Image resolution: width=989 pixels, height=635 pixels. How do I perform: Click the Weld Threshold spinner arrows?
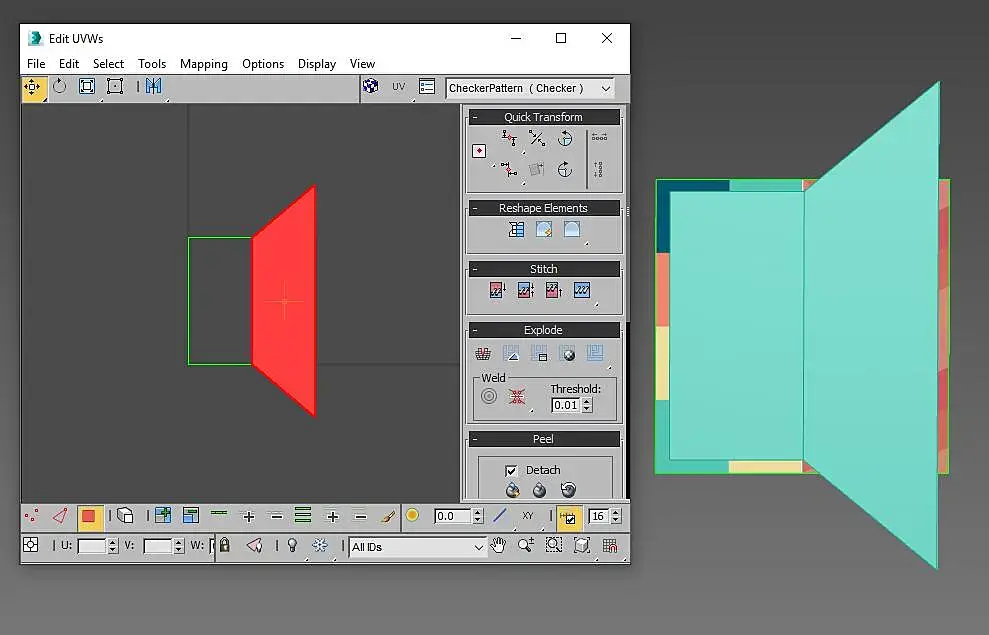coord(587,405)
